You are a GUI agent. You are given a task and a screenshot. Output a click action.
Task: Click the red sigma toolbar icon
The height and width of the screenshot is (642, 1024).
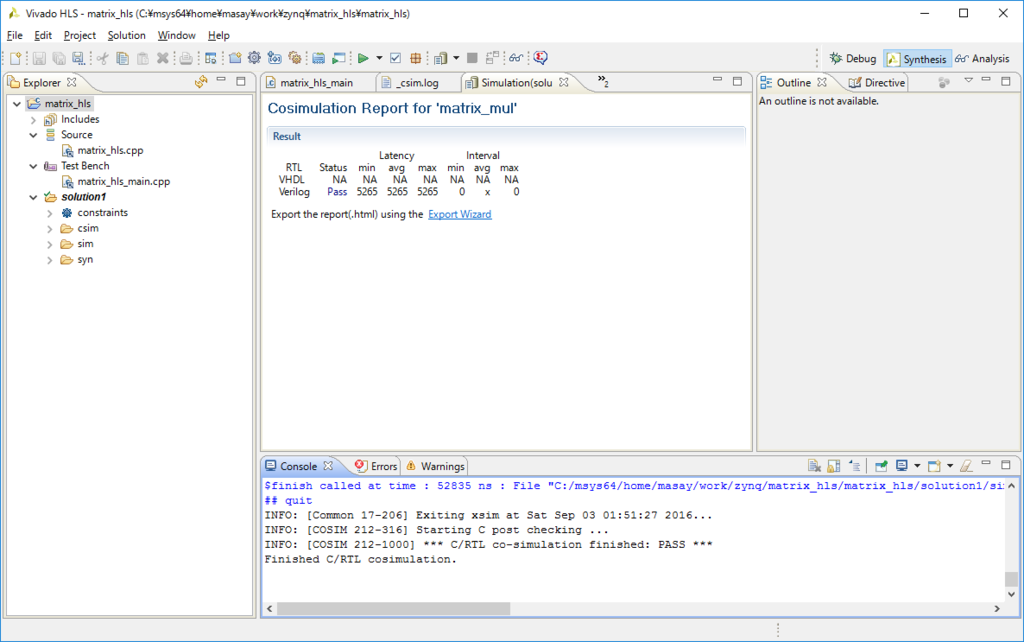pyautogui.click(x=540, y=58)
